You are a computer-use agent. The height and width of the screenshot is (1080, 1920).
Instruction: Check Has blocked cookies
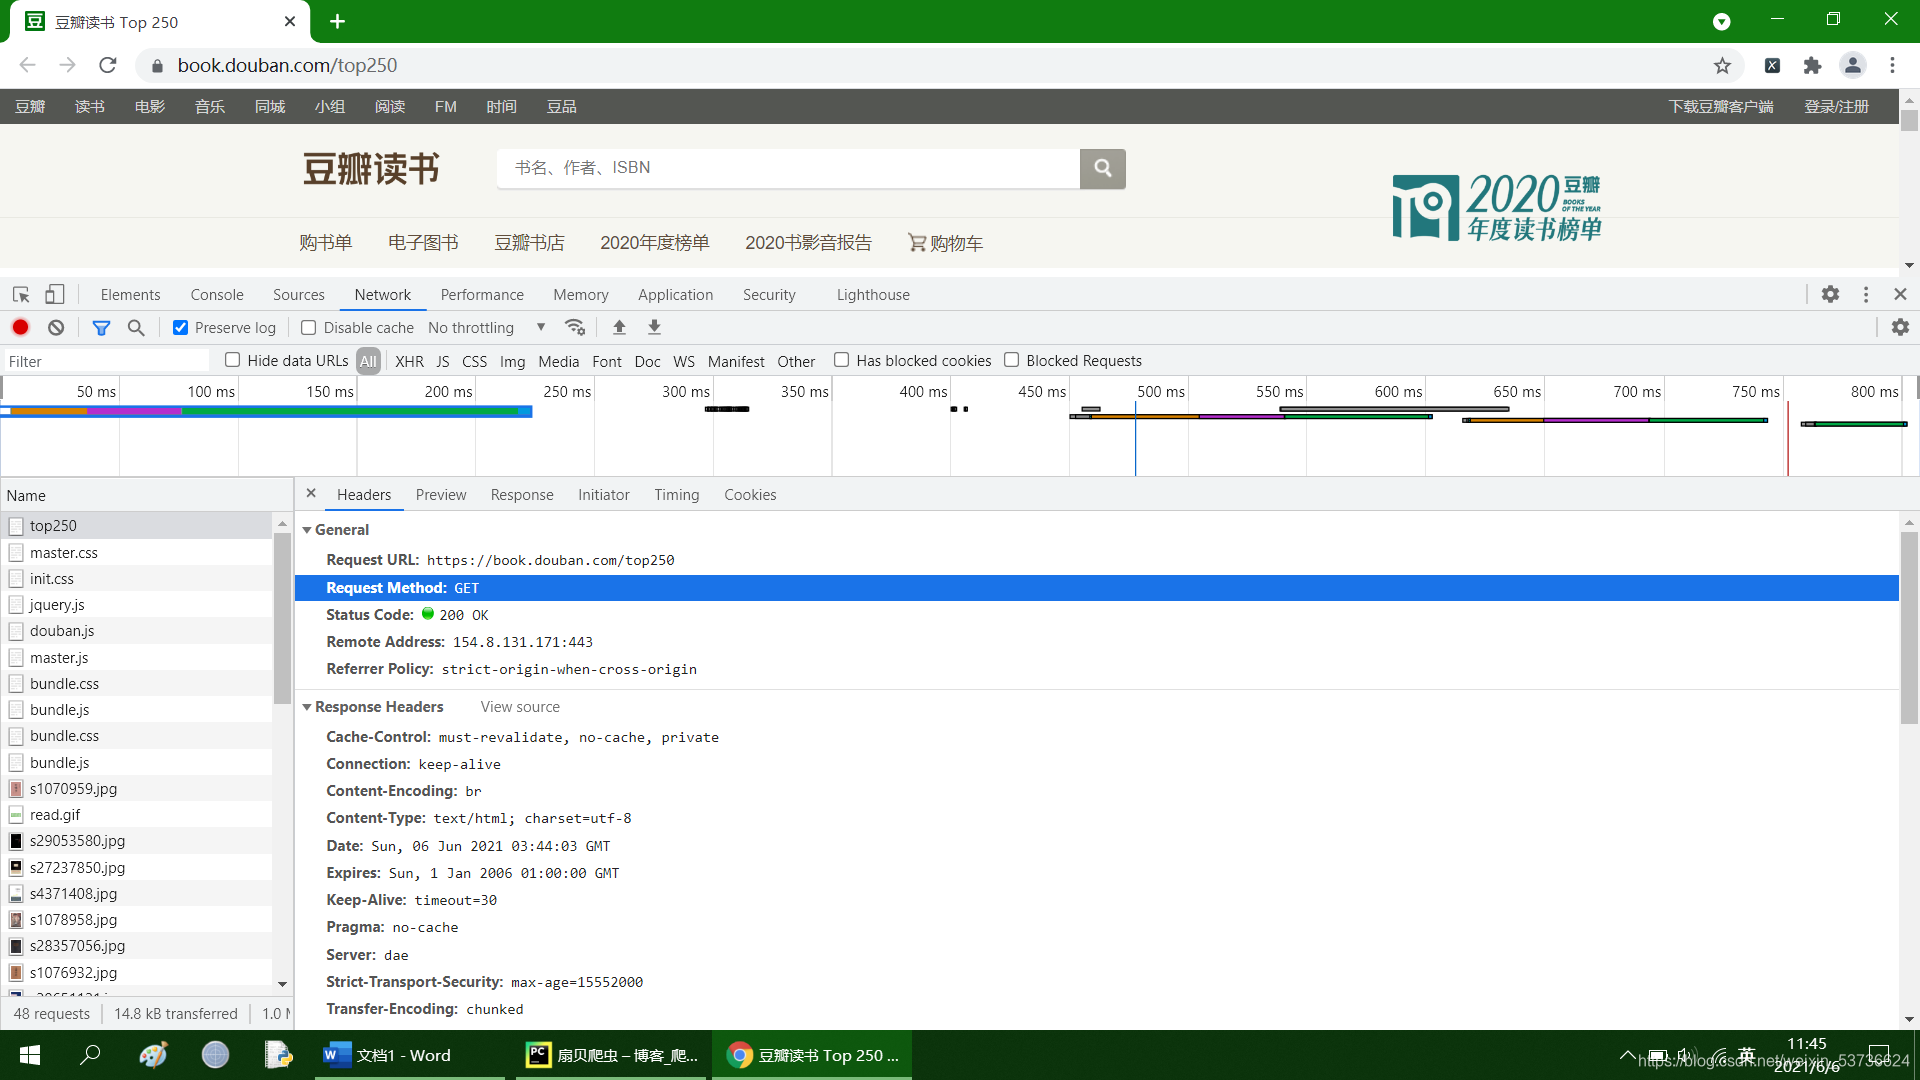pyautogui.click(x=842, y=360)
